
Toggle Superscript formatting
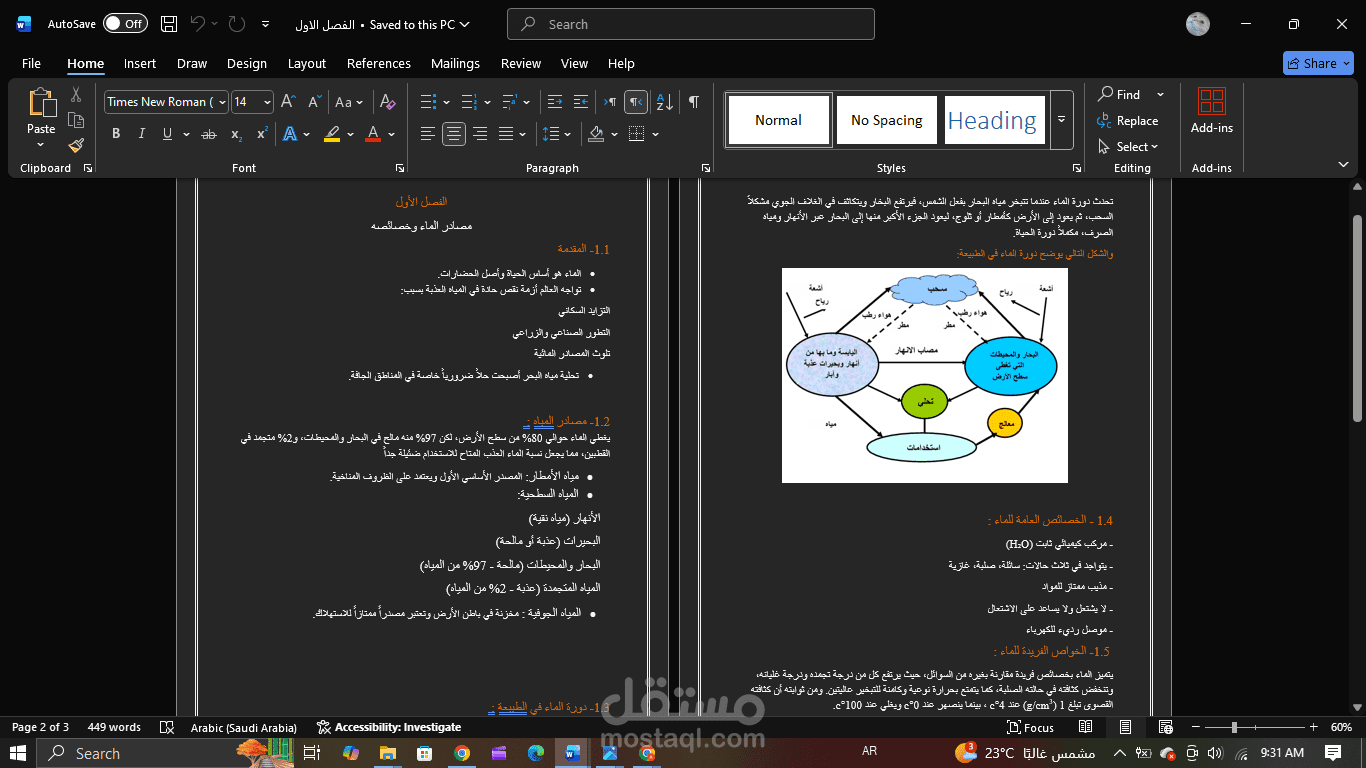262,134
